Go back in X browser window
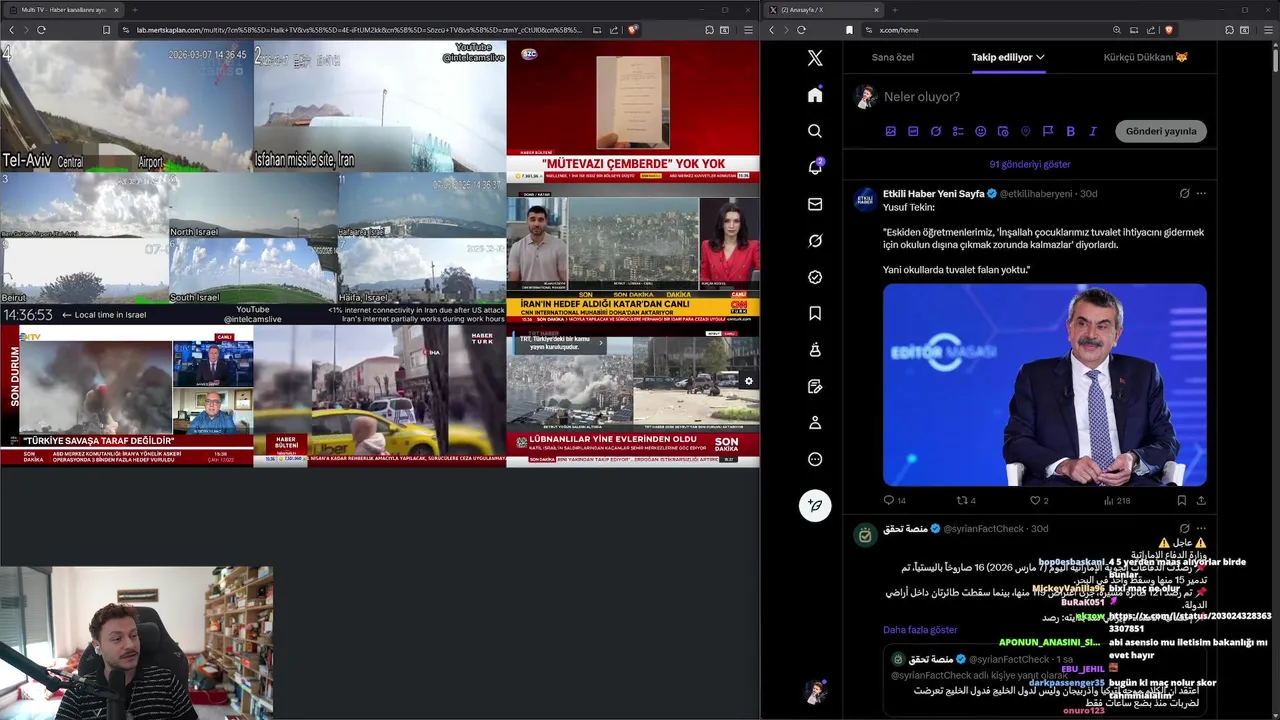Screen dimensions: 1280x720 pos(771,30)
